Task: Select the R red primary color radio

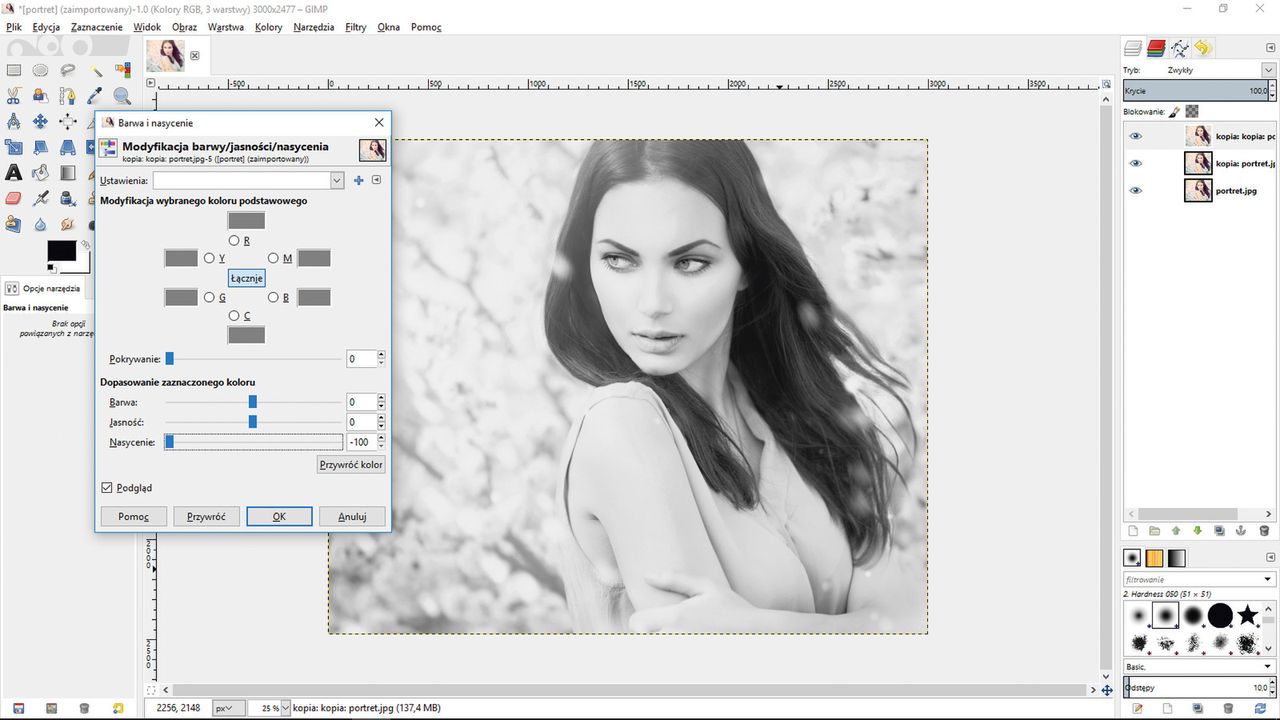Action: coord(234,240)
